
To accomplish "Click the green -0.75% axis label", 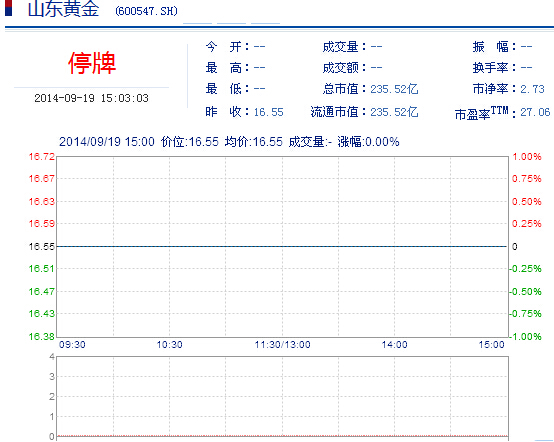I will tap(525, 313).
